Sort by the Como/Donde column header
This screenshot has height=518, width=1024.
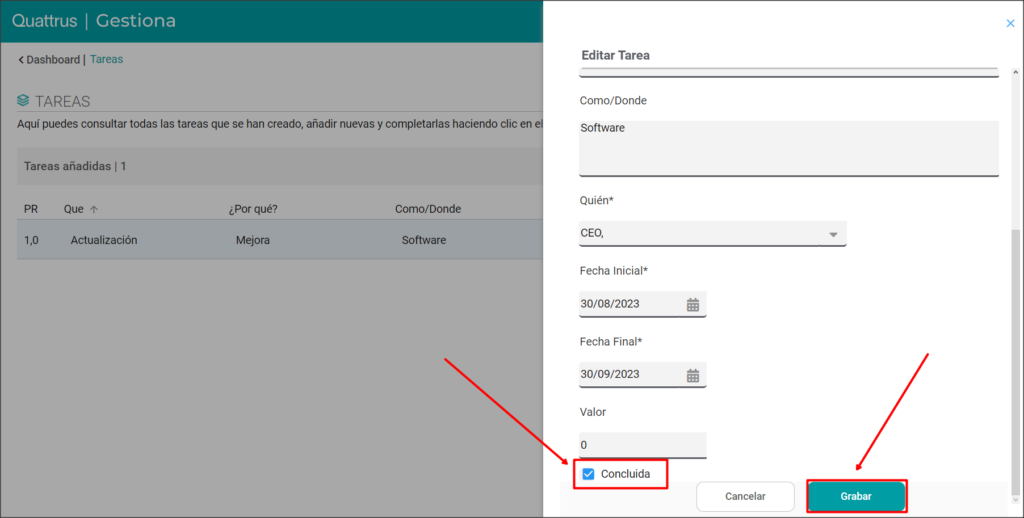pyautogui.click(x=428, y=209)
